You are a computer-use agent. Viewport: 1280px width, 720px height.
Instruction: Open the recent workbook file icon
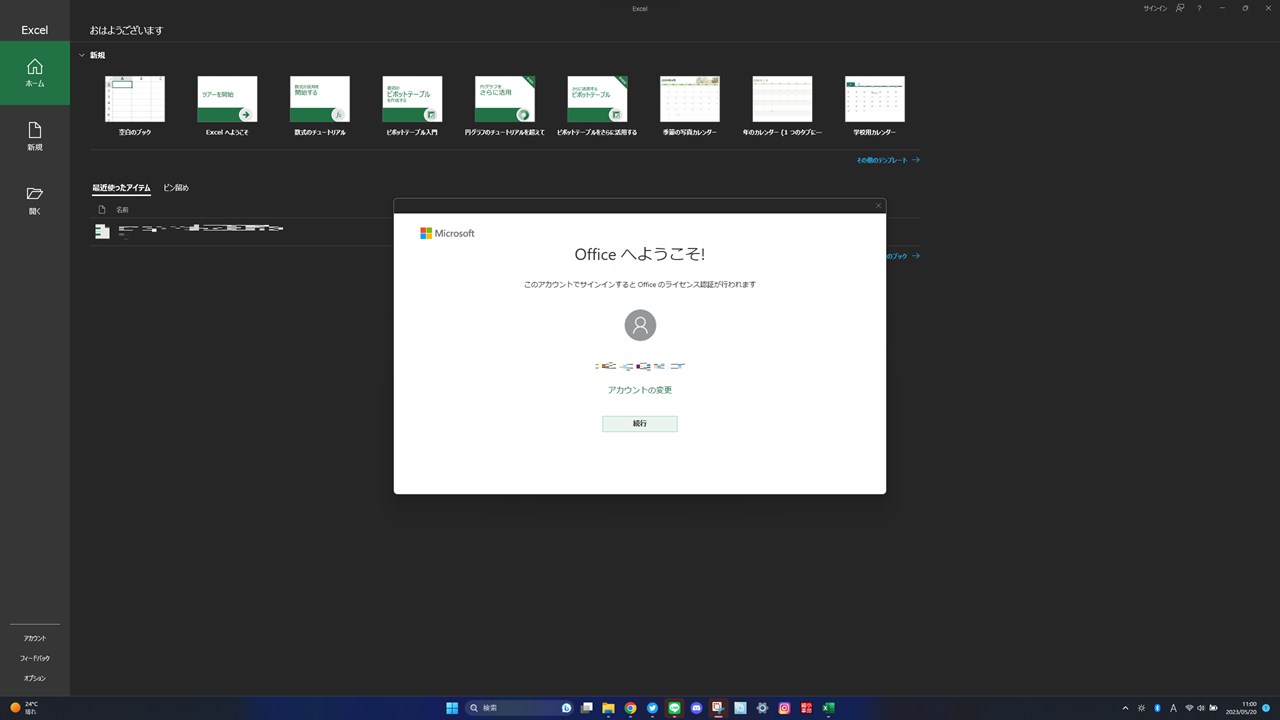[x=102, y=231]
